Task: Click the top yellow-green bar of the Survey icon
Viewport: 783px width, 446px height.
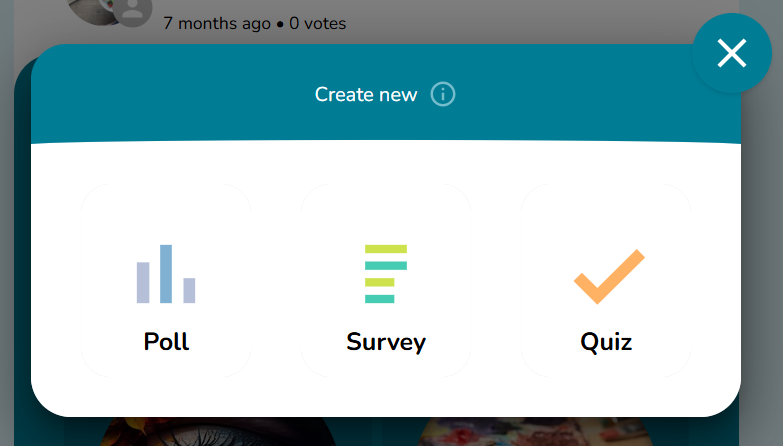Action: 386,249
